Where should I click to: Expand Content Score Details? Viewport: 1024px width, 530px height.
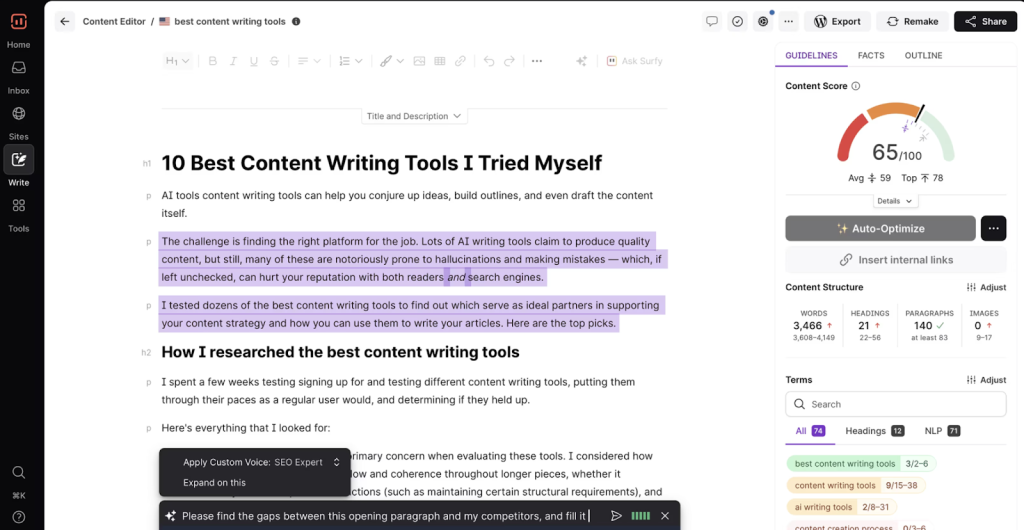tap(895, 201)
